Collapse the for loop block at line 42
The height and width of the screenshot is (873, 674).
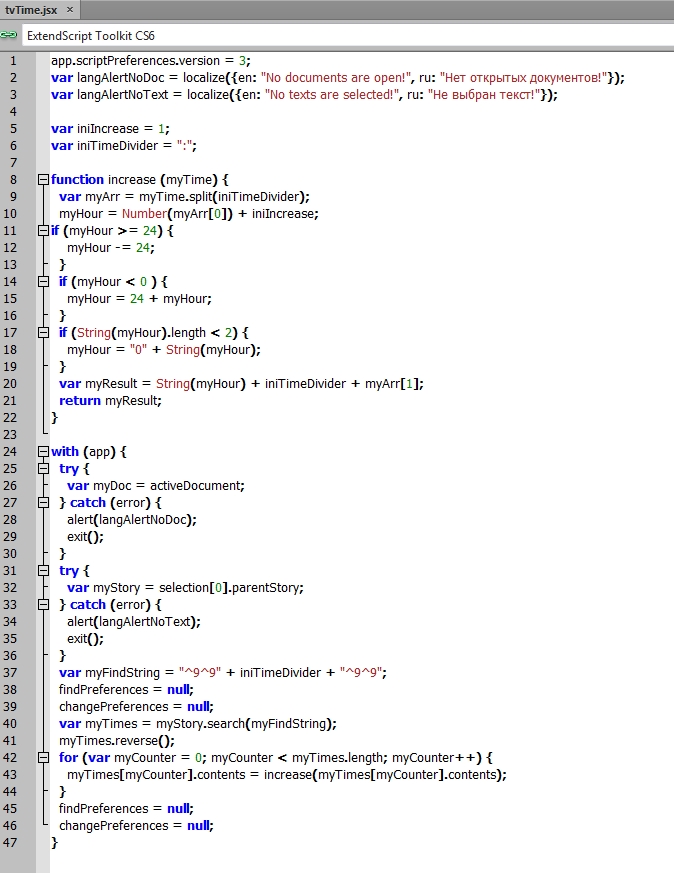[x=43, y=758]
